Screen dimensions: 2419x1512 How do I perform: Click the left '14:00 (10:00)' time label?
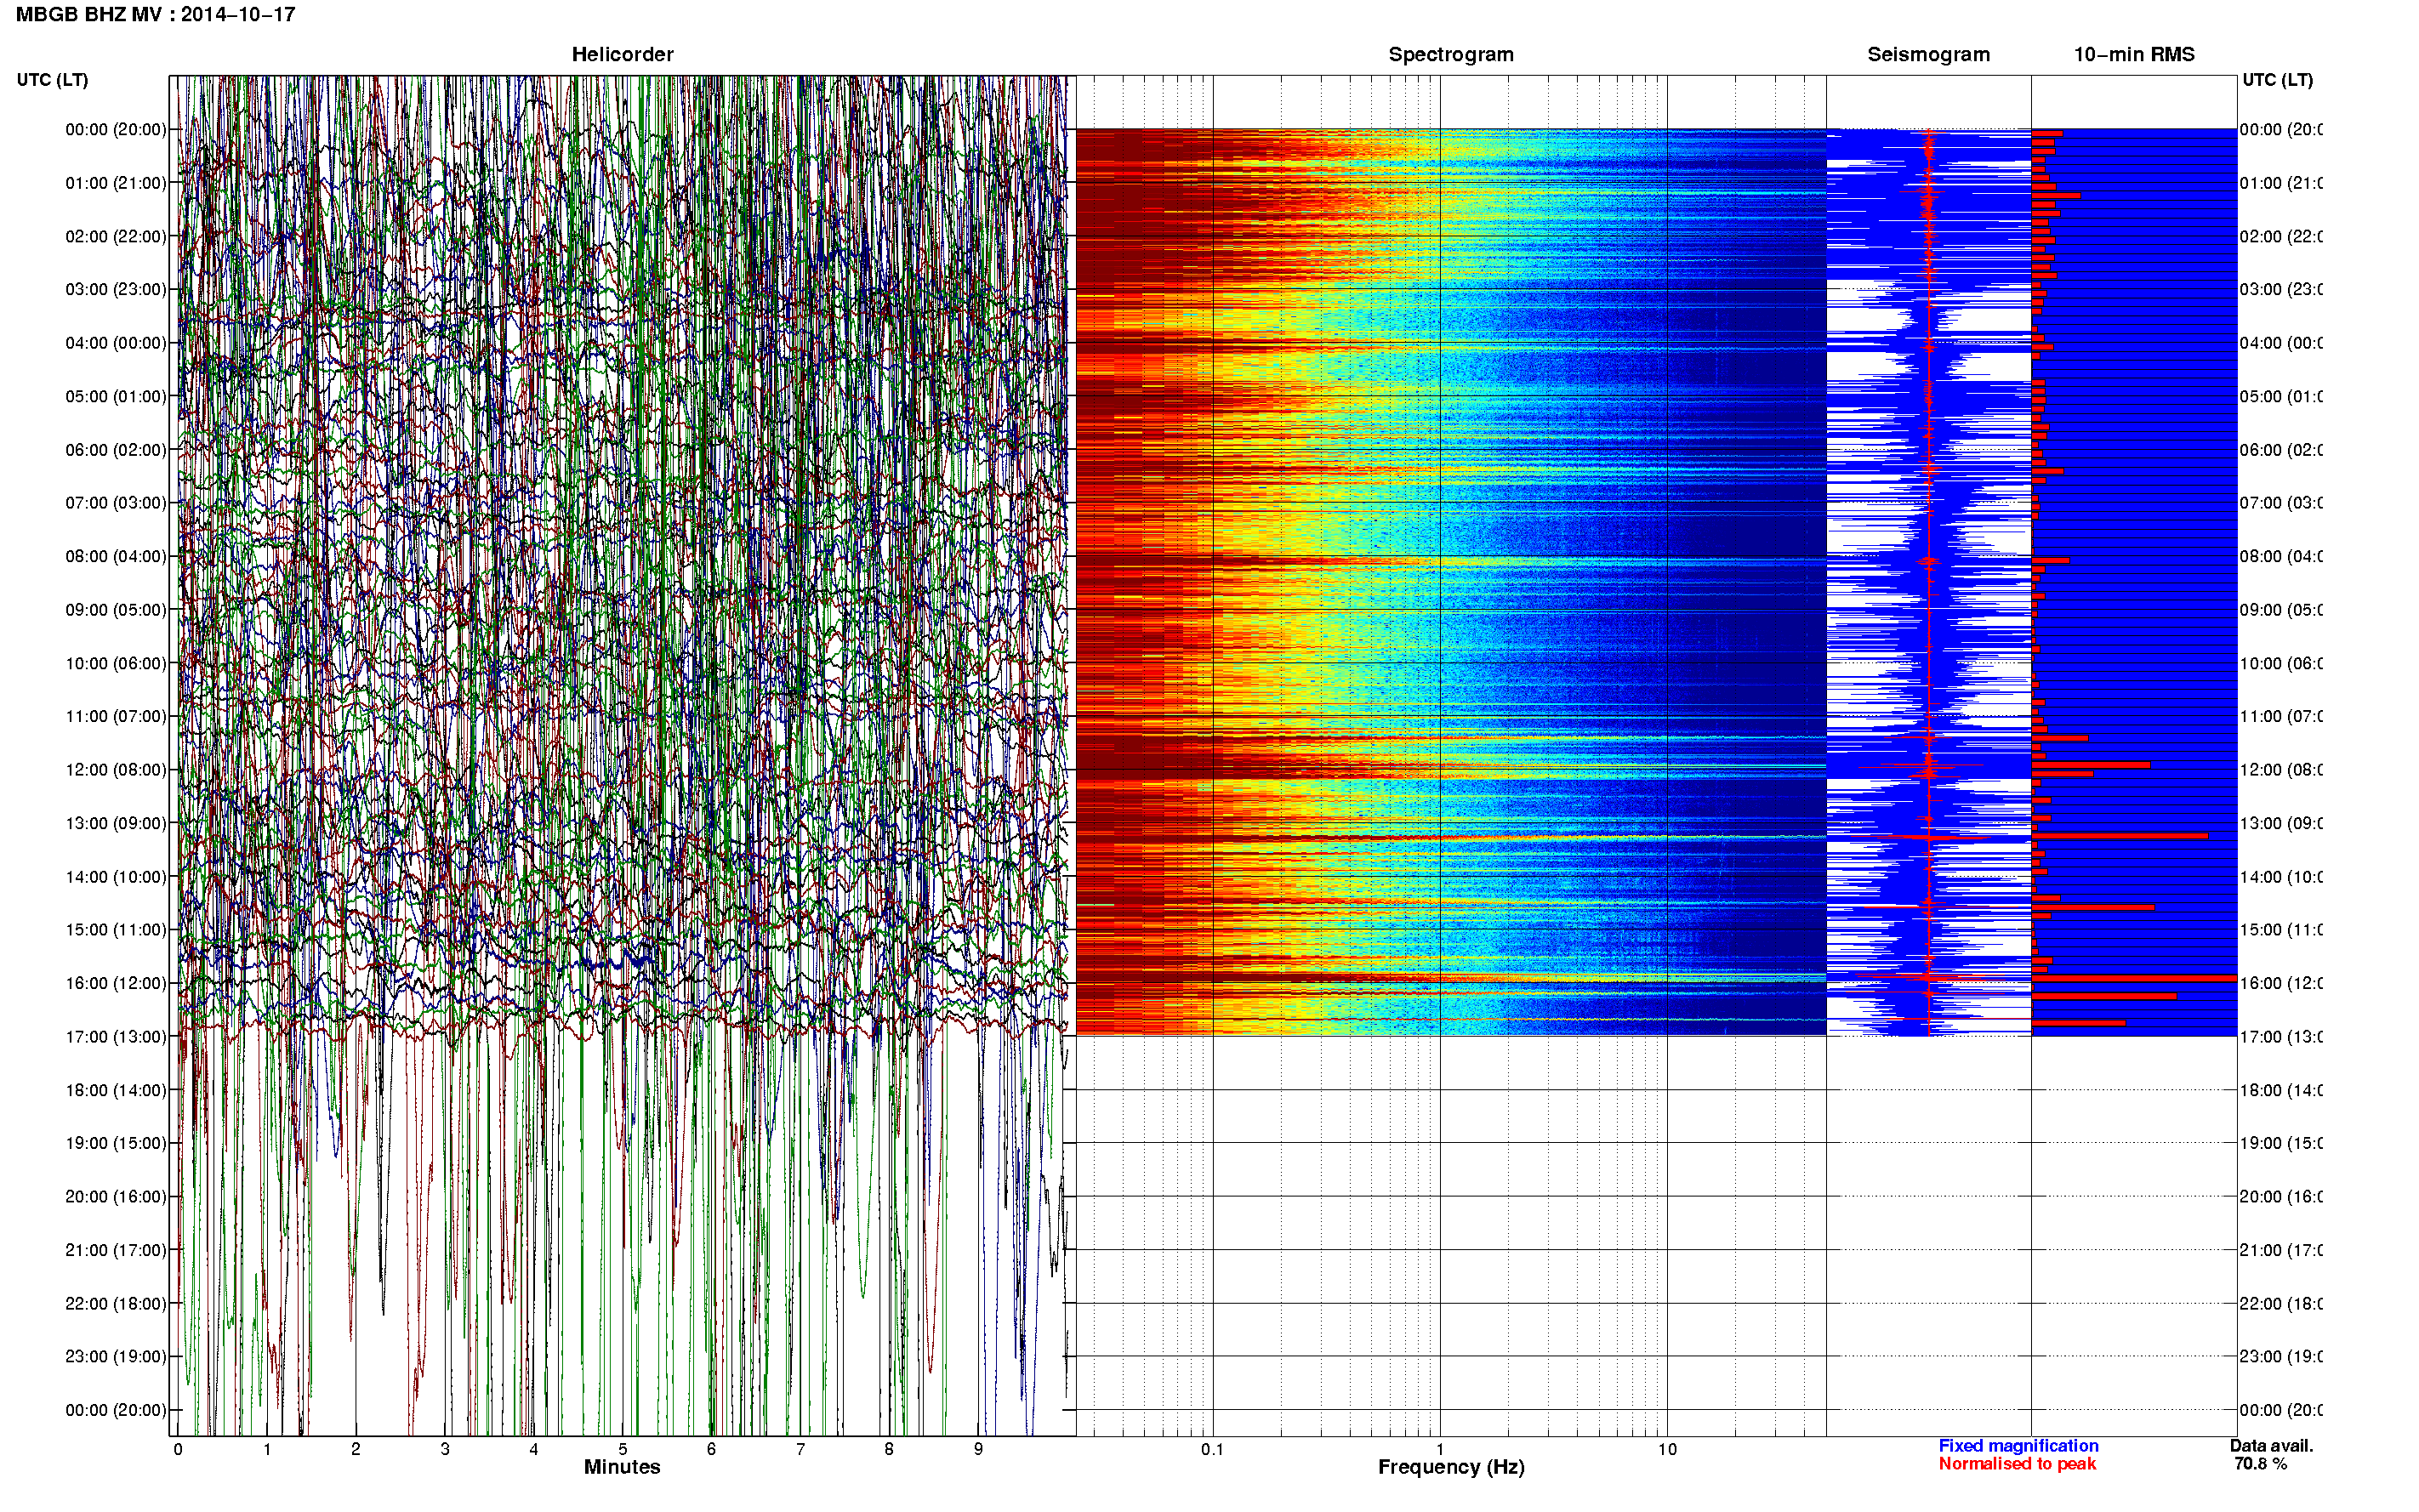tap(116, 877)
